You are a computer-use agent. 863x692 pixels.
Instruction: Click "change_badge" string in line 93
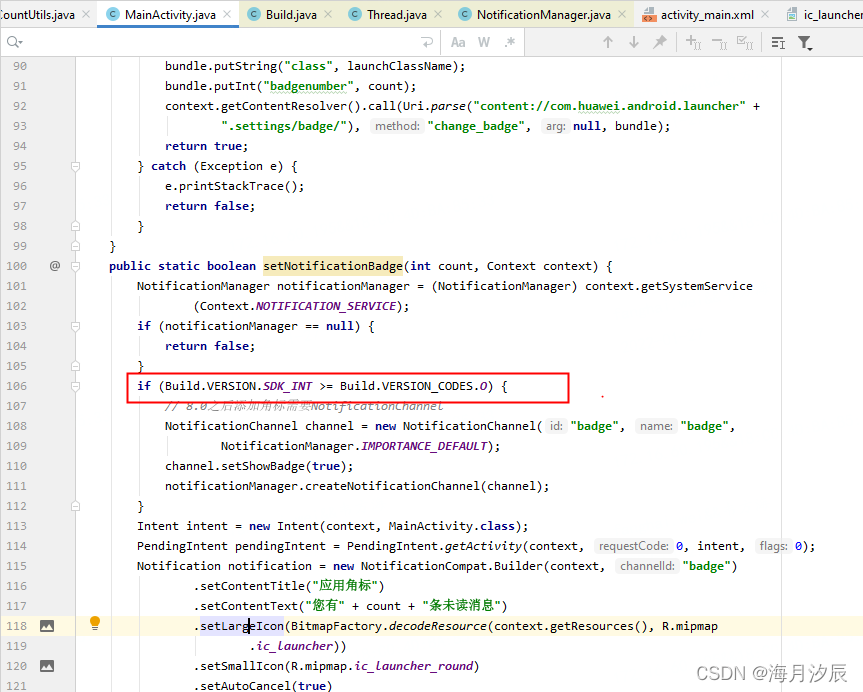pos(476,126)
